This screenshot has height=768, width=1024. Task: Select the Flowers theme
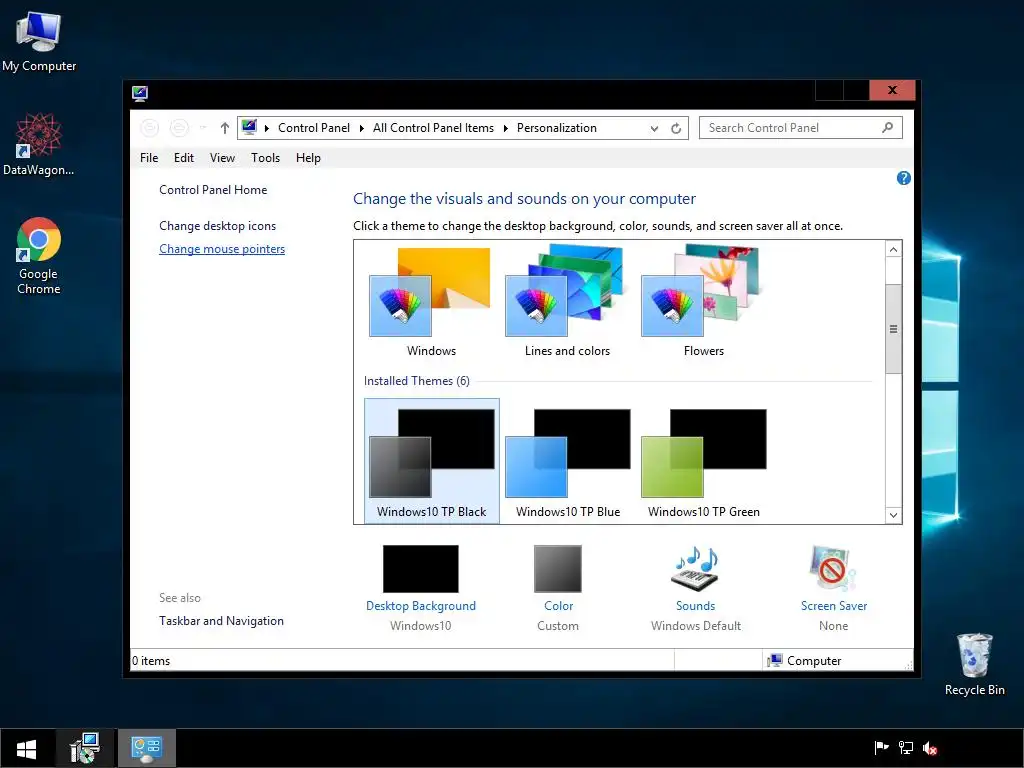point(703,302)
